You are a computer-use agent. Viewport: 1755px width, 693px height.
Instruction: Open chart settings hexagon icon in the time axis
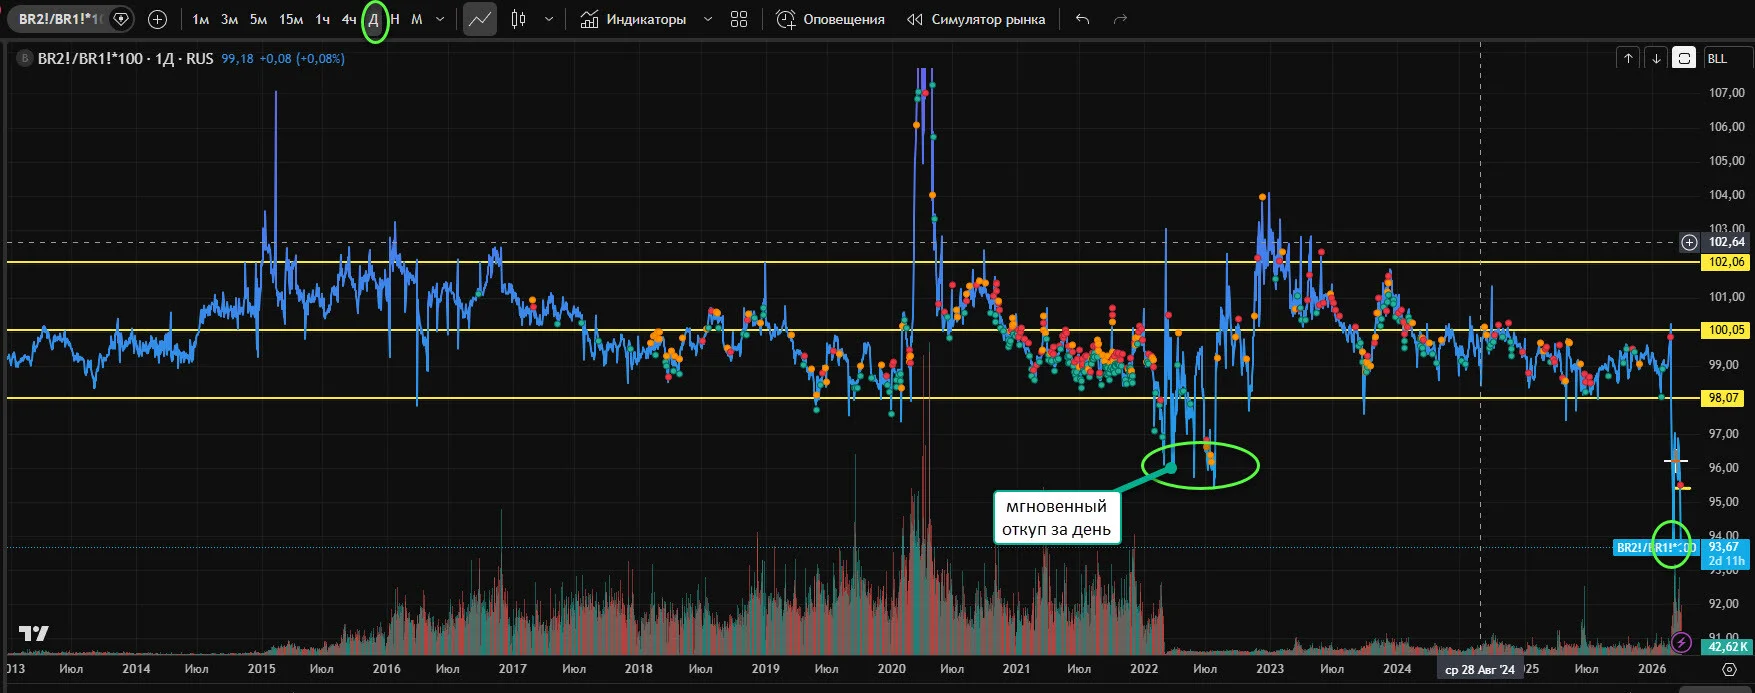(x=1729, y=669)
